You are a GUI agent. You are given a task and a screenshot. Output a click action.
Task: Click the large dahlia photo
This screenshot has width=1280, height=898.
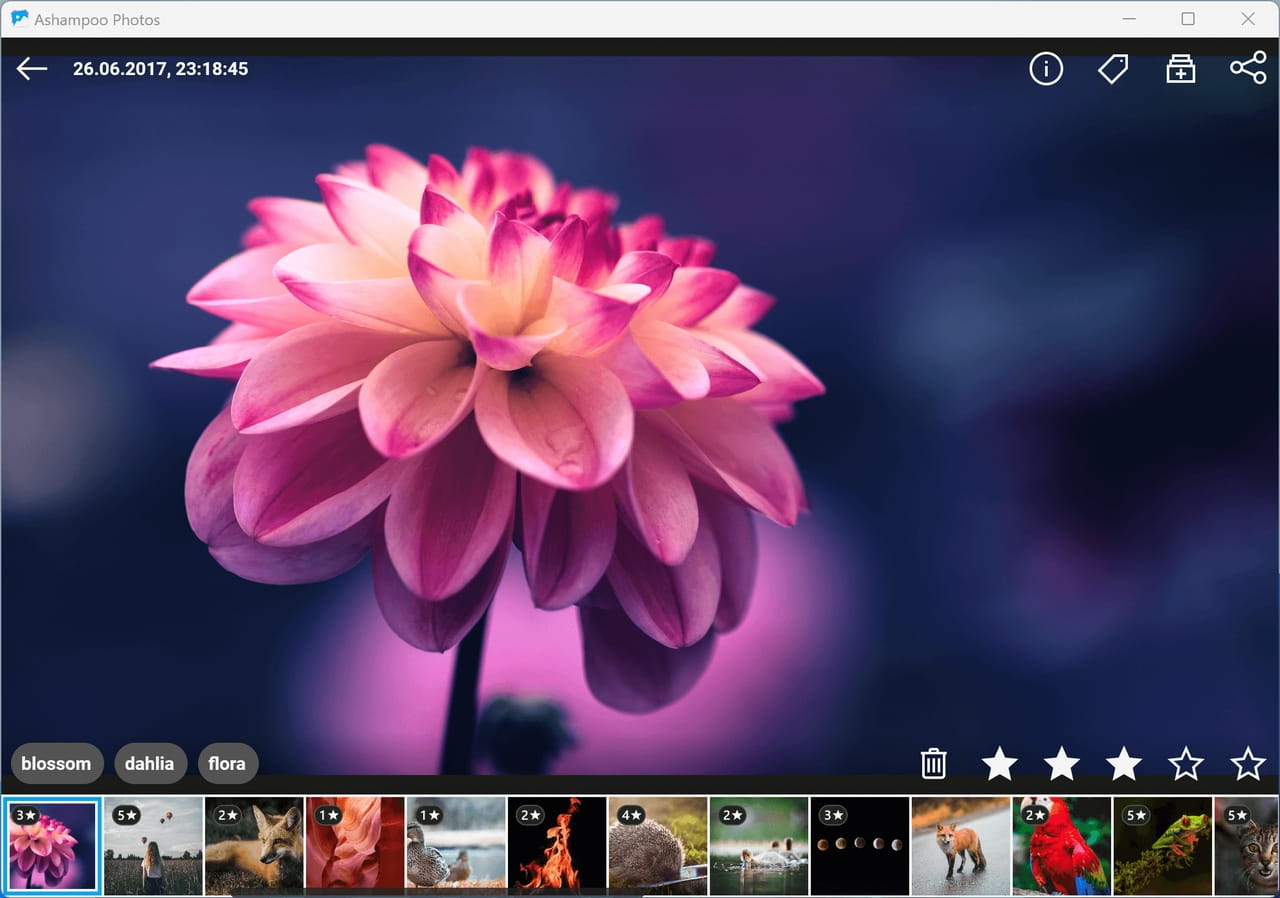(x=640, y=415)
